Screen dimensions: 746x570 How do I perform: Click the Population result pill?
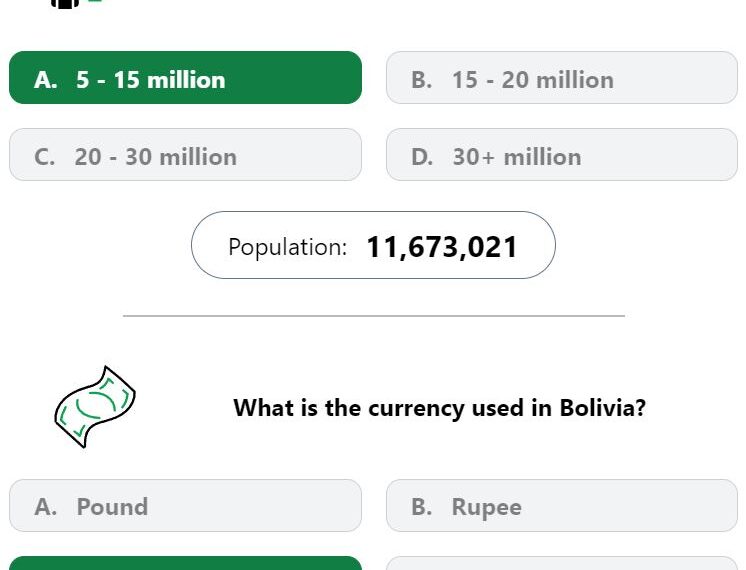tap(373, 245)
